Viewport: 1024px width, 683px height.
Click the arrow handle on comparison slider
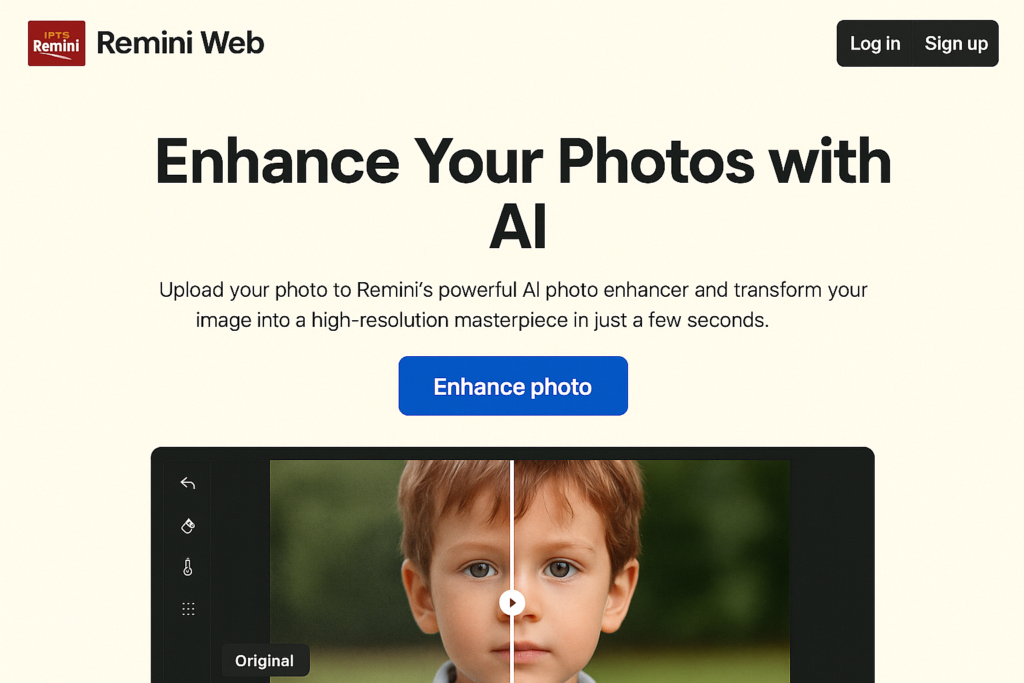point(512,602)
